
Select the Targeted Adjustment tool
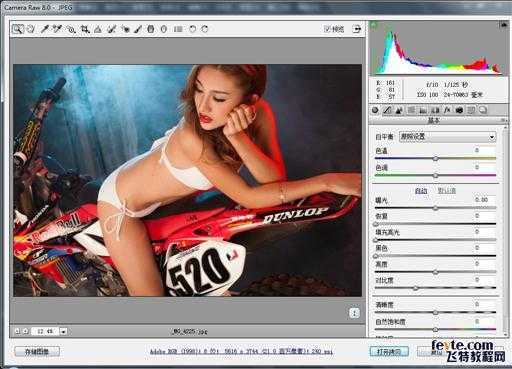click(71, 29)
